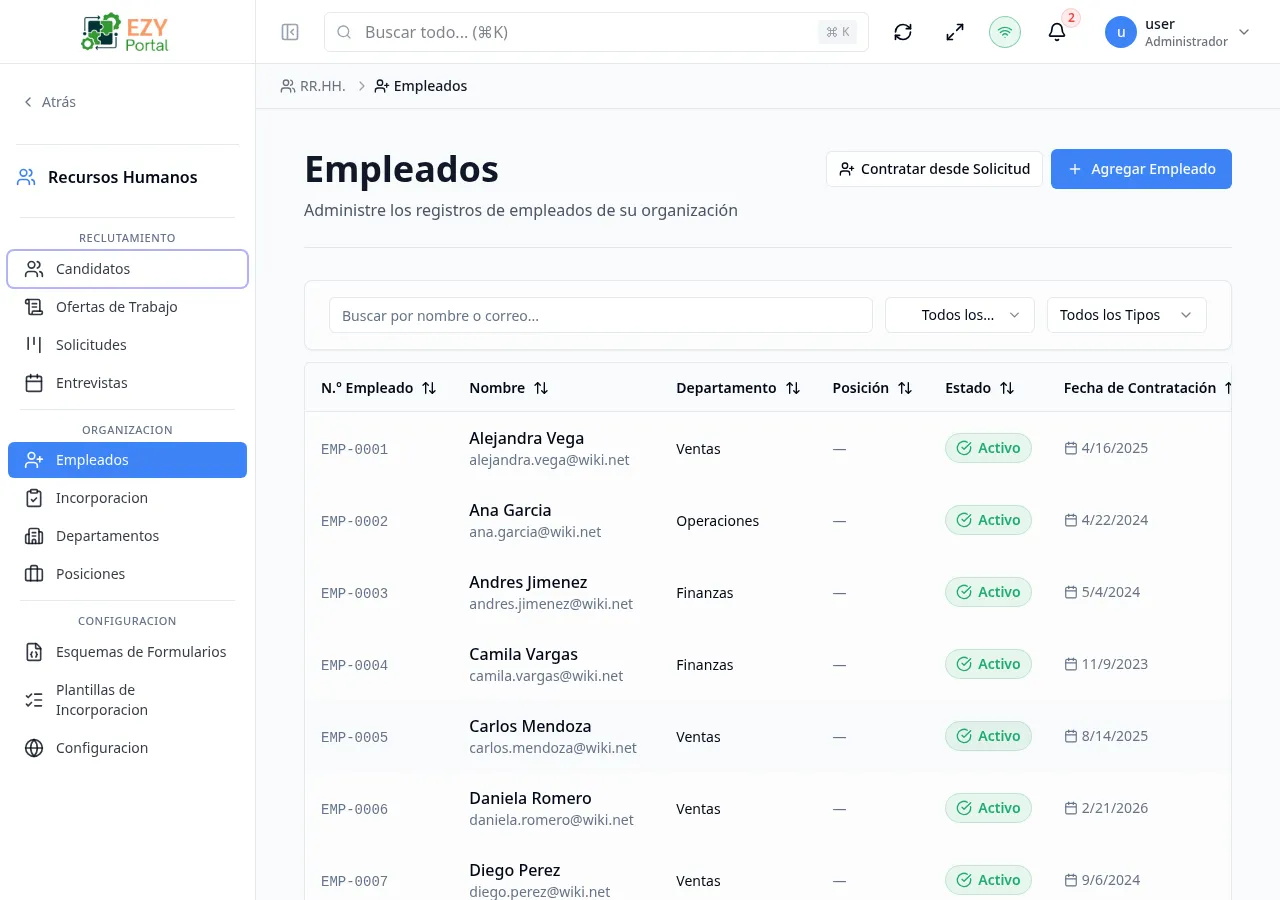Focus the search by name or email field
The image size is (1280, 900).
601,315
